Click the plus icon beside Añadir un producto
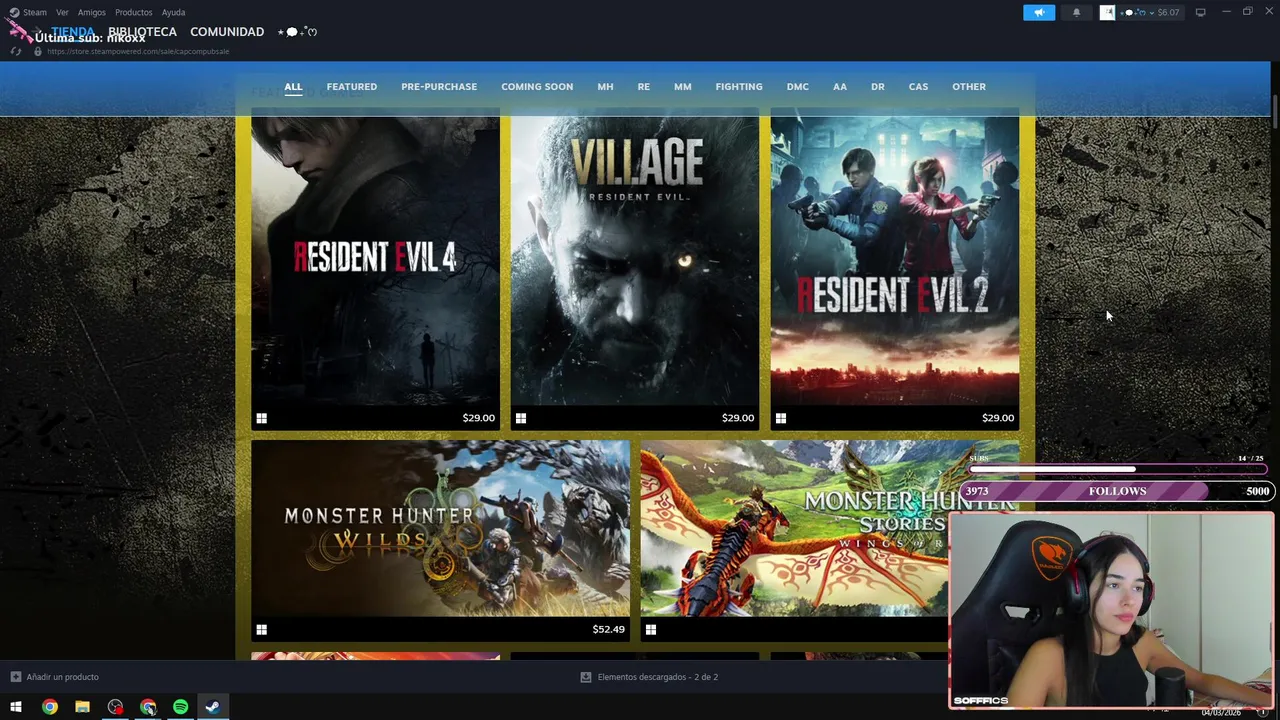The image size is (1280, 720). click(x=15, y=677)
